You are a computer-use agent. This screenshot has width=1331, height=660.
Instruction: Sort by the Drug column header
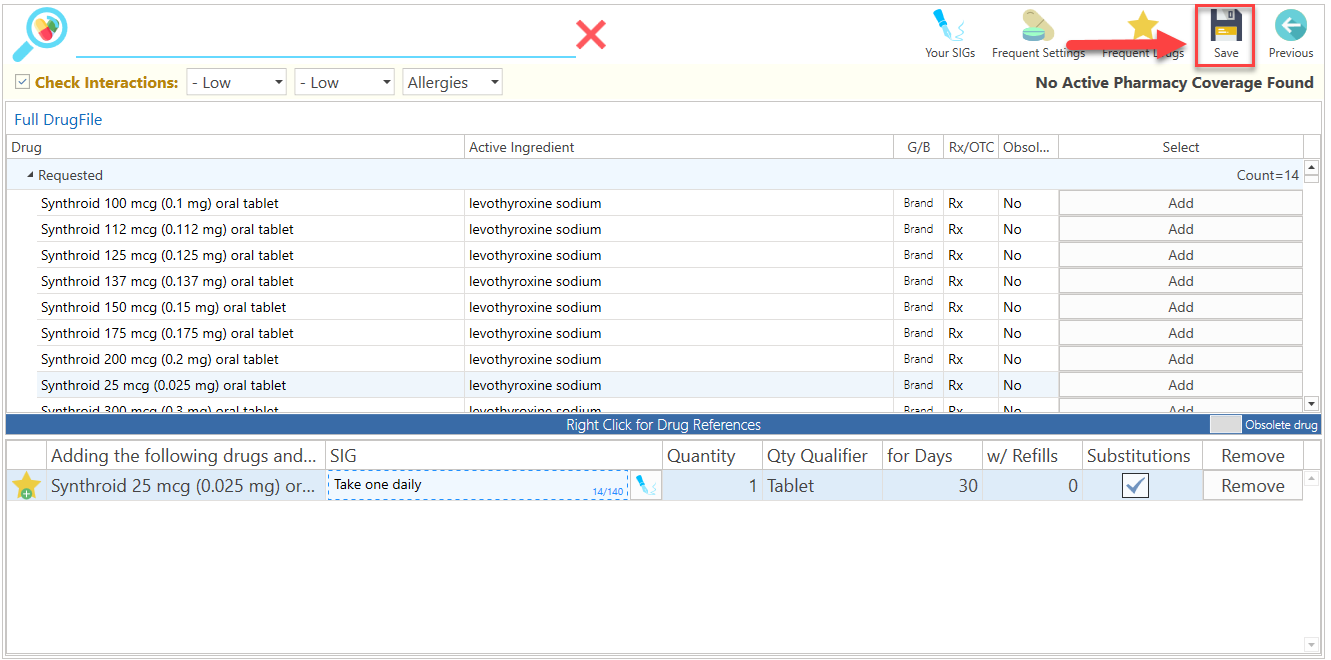pos(235,147)
